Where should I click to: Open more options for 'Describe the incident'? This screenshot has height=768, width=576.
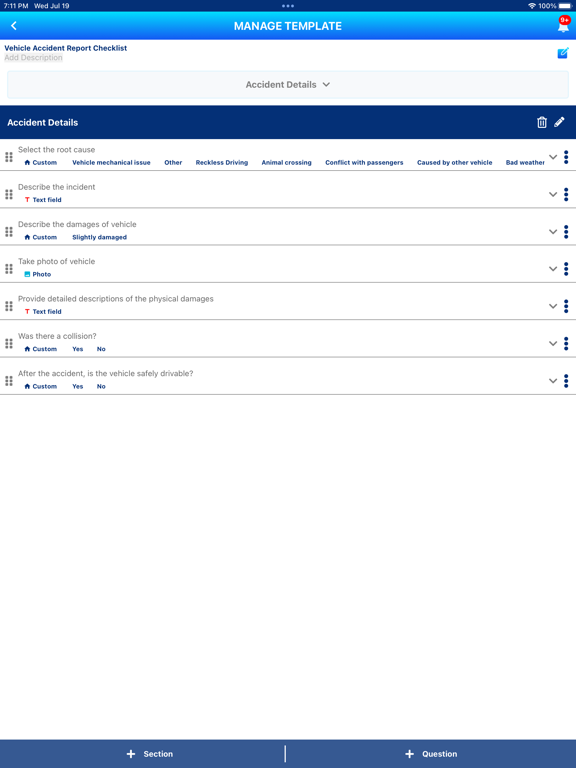[566, 194]
